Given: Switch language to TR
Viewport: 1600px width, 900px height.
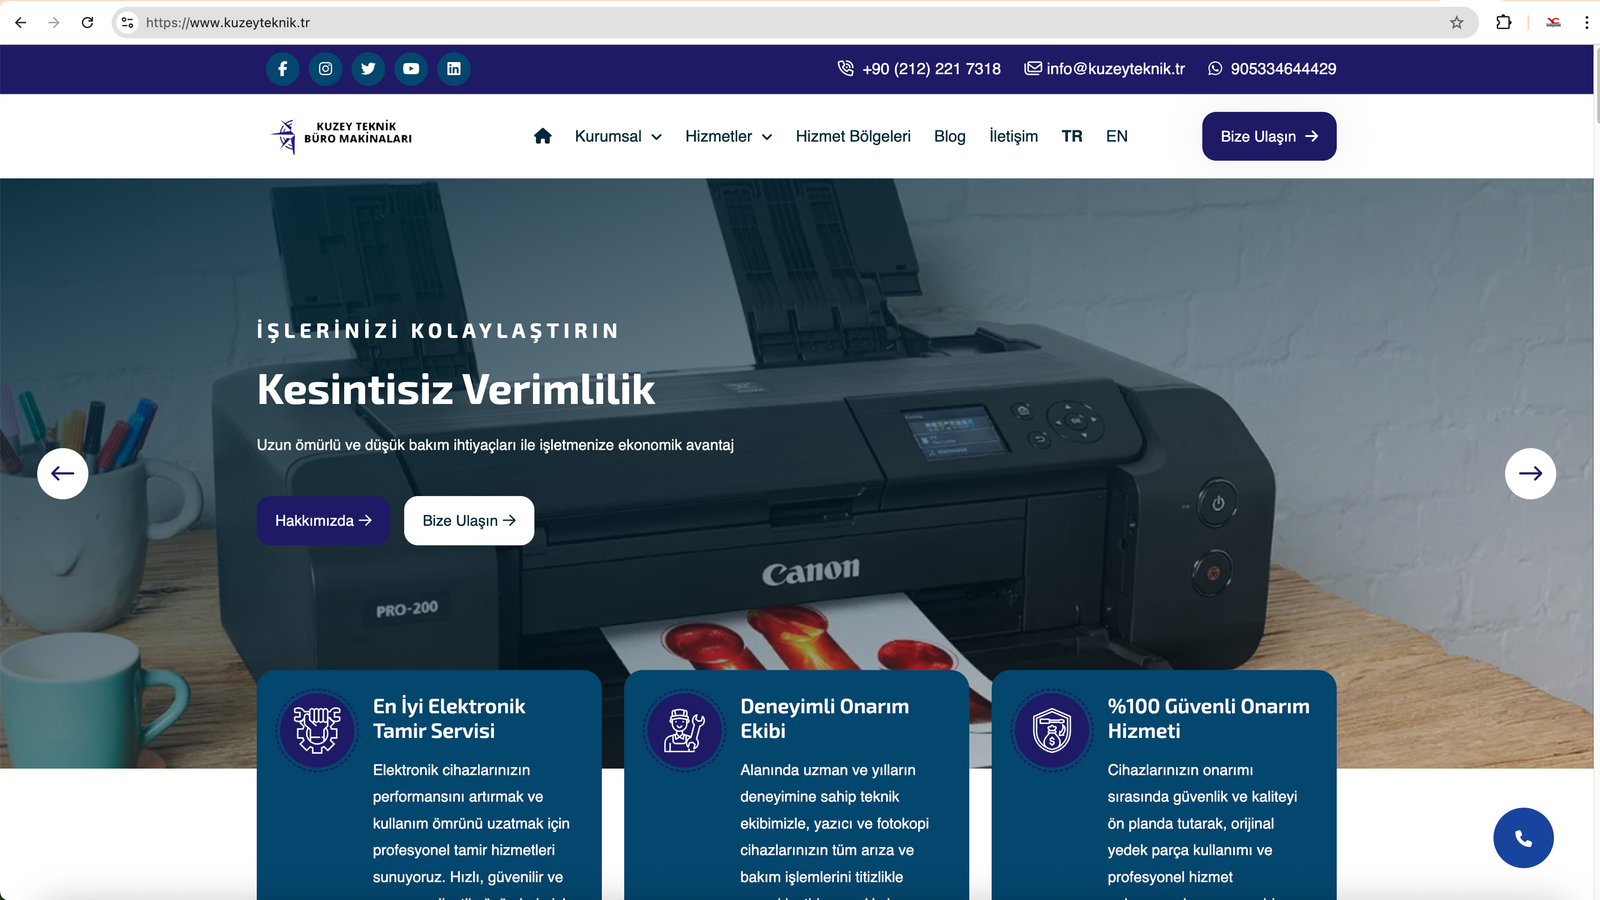Looking at the screenshot, I should (1072, 136).
